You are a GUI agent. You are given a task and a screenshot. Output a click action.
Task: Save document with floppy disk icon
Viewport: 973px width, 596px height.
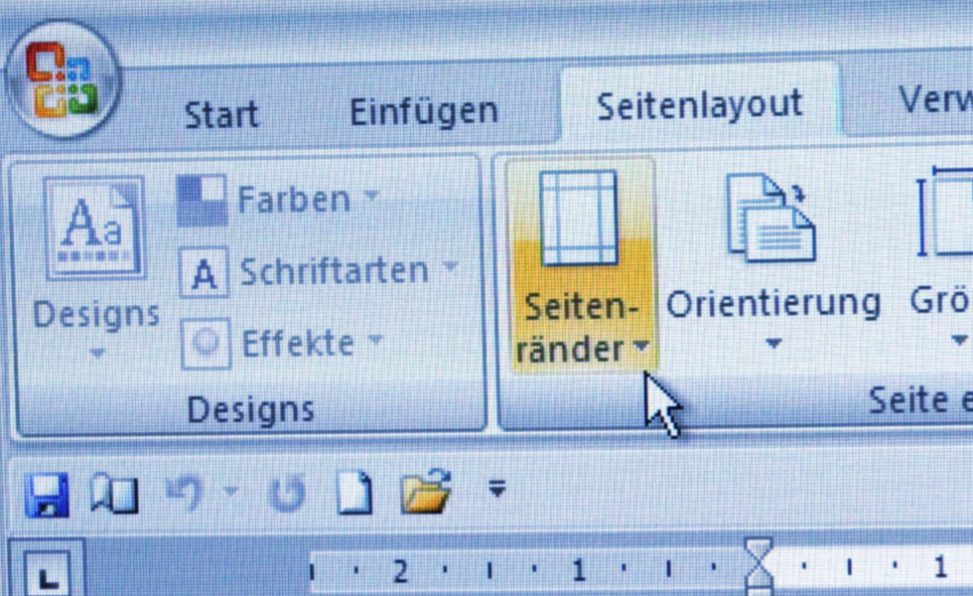click(x=47, y=495)
